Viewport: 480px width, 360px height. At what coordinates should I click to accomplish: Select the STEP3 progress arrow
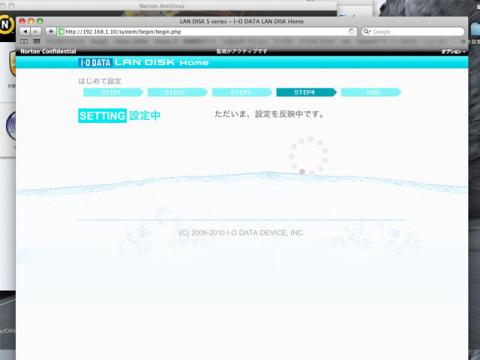pos(242,92)
